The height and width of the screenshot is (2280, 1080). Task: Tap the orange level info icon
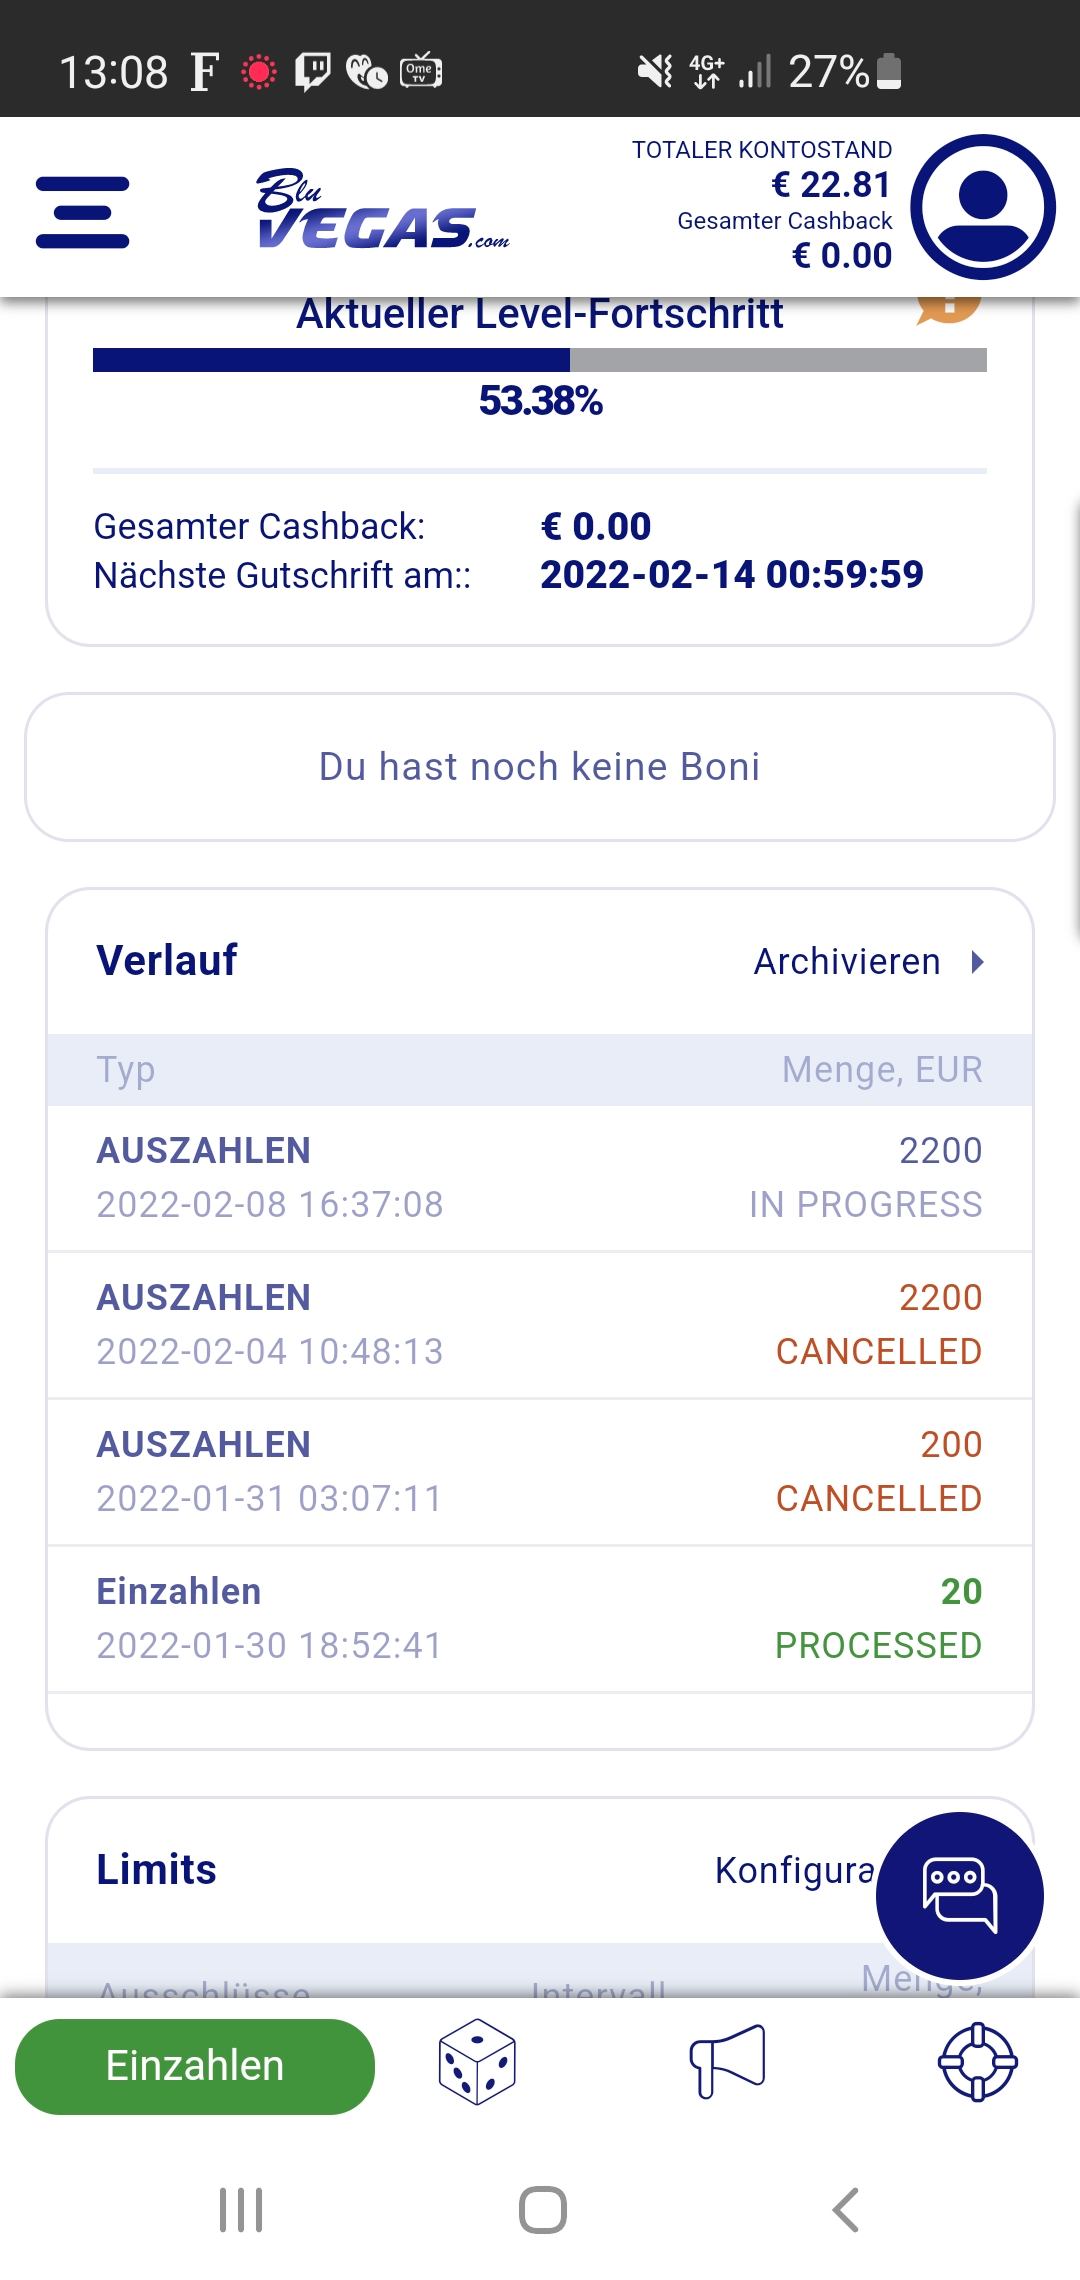point(949,306)
